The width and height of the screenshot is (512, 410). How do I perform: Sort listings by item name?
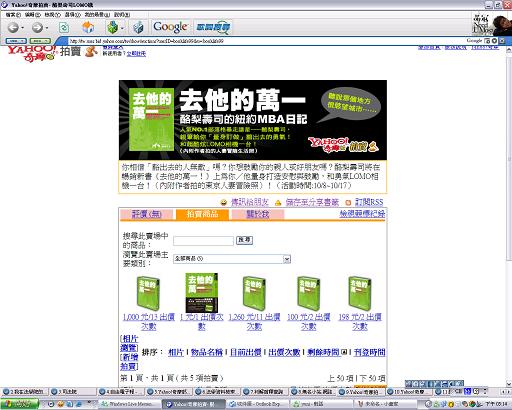207,352
